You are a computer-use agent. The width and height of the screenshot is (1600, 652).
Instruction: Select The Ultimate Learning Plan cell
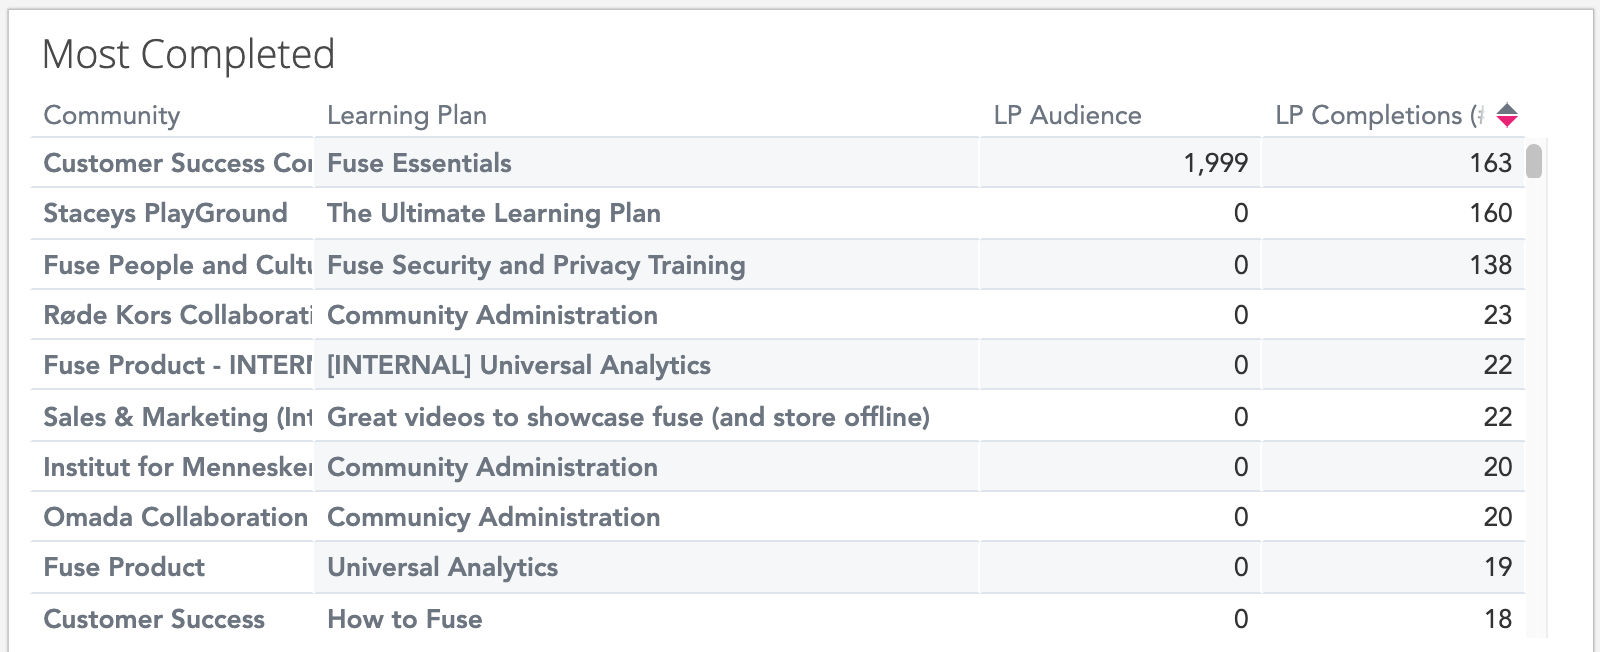(494, 213)
